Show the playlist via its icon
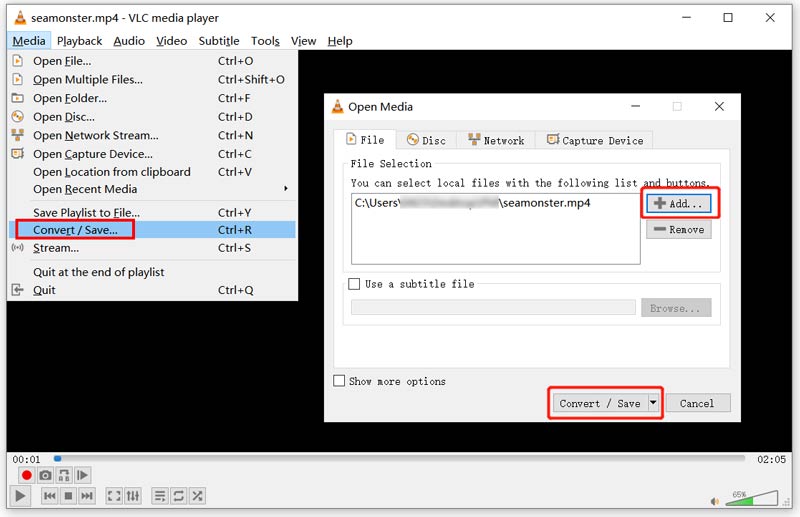The height and width of the screenshot is (517, 800). pos(160,496)
